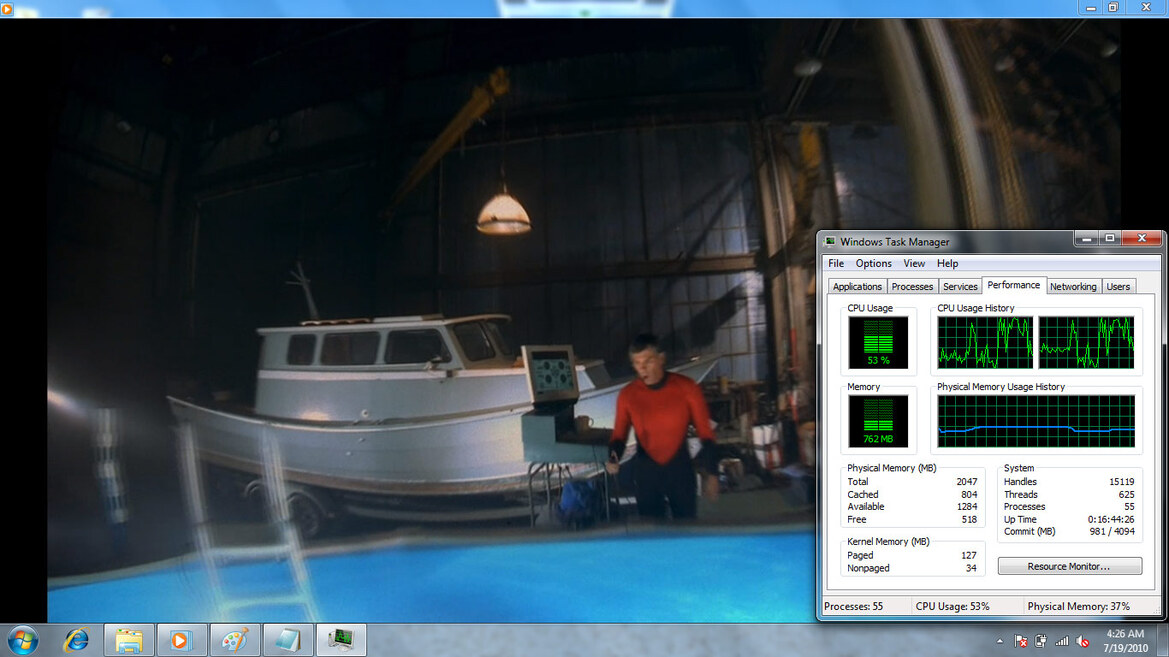1169x657 pixels.
Task: Minimize the media player window
Action: [1090, 7]
